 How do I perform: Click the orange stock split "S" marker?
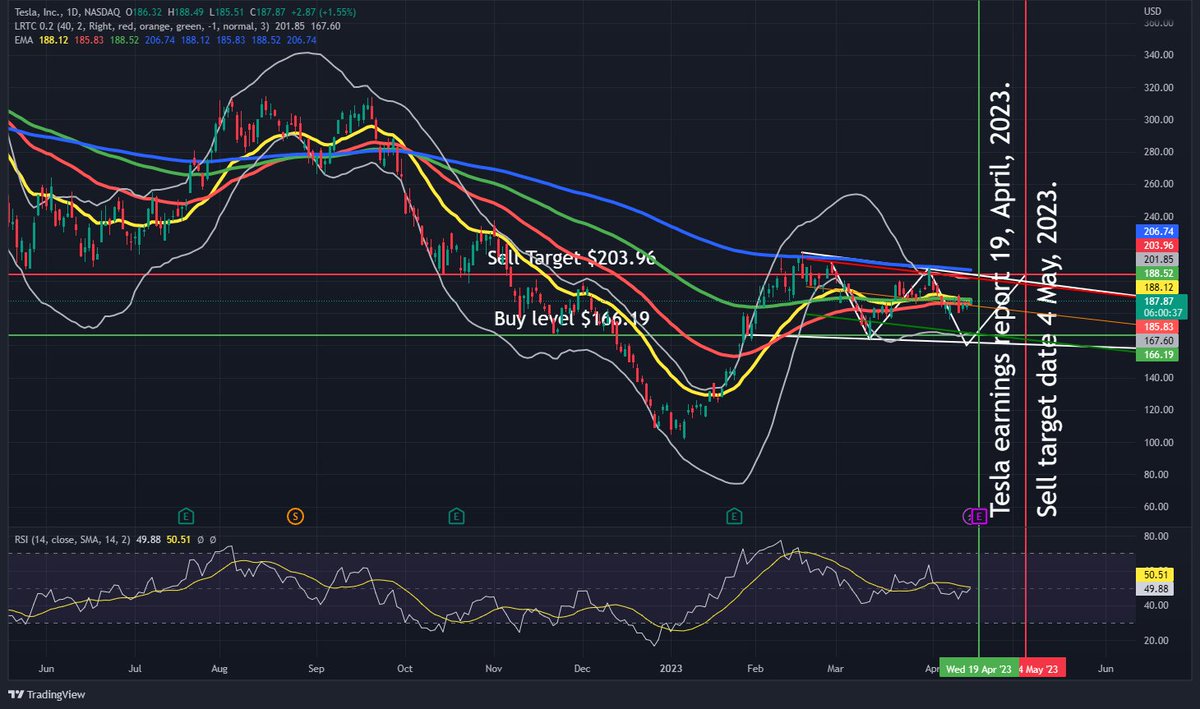(295, 516)
